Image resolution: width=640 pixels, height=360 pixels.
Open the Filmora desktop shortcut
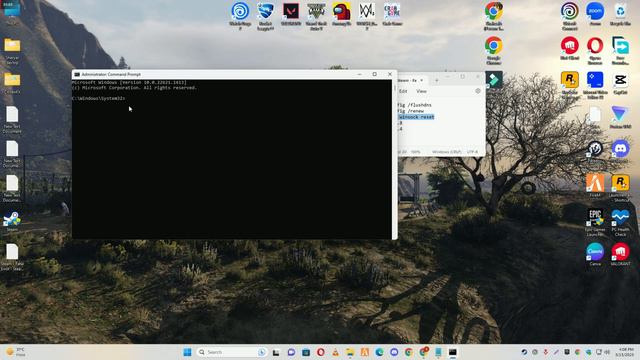tap(494, 79)
